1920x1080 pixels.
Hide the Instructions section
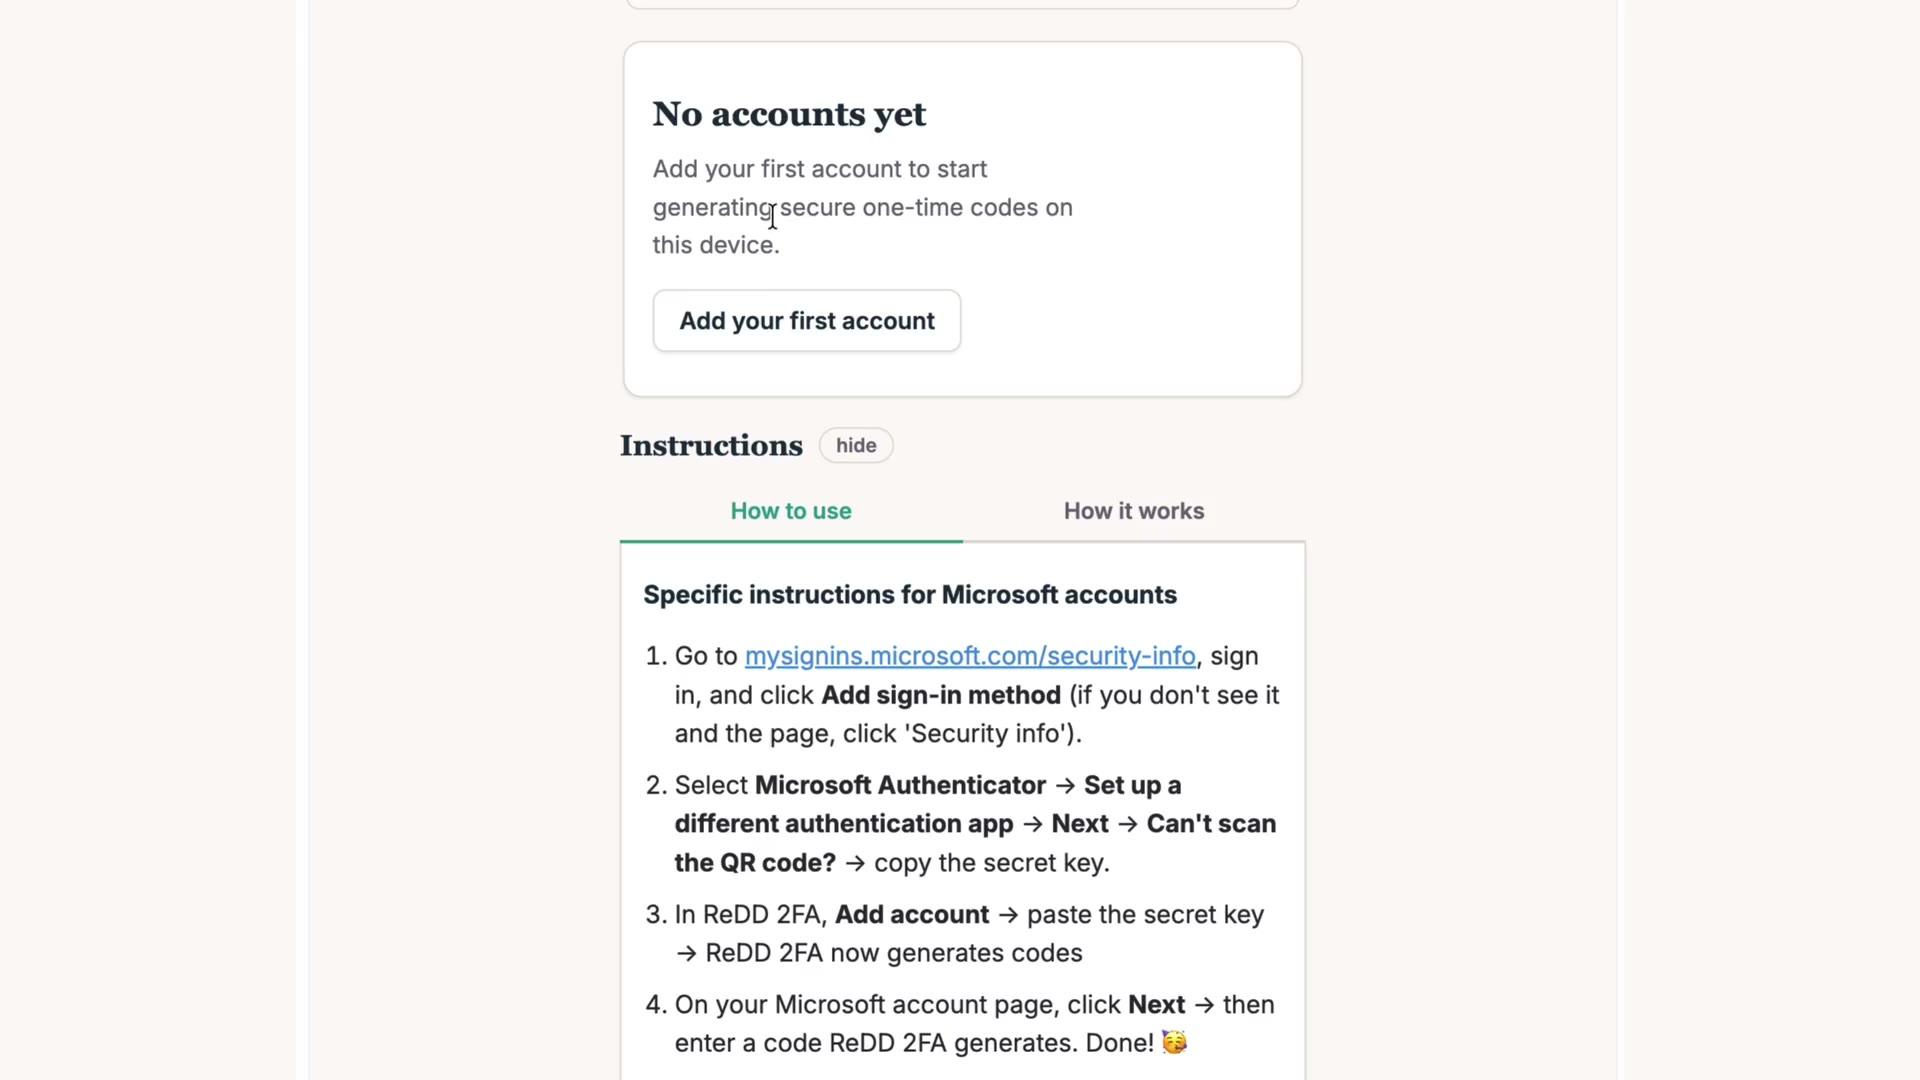[x=856, y=446]
